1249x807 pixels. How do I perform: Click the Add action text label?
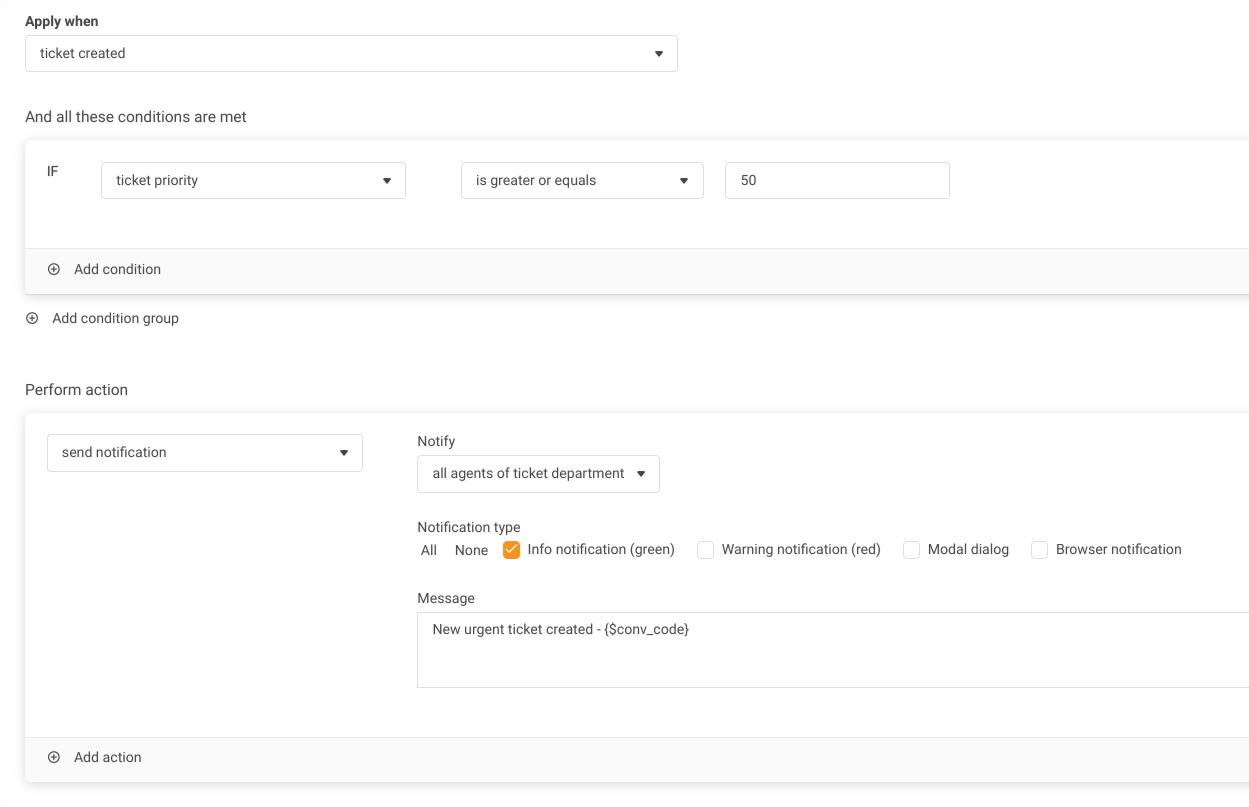pos(108,757)
